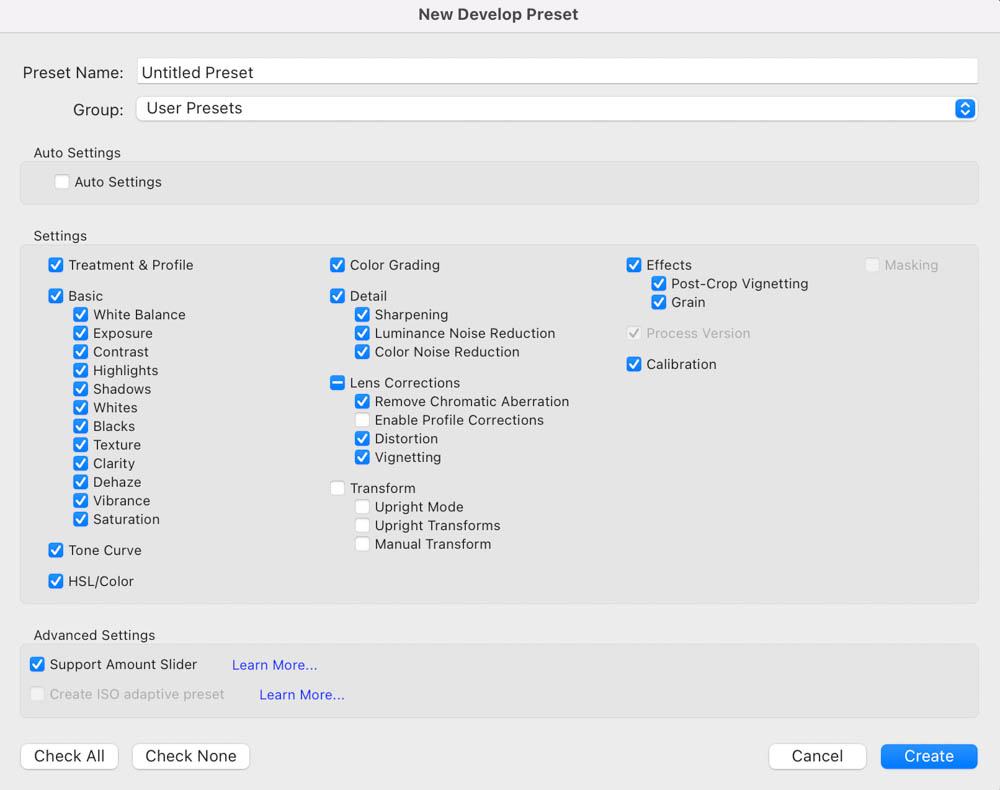1000x790 pixels.
Task: Enable the Auto Settings checkbox
Action: (62, 182)
